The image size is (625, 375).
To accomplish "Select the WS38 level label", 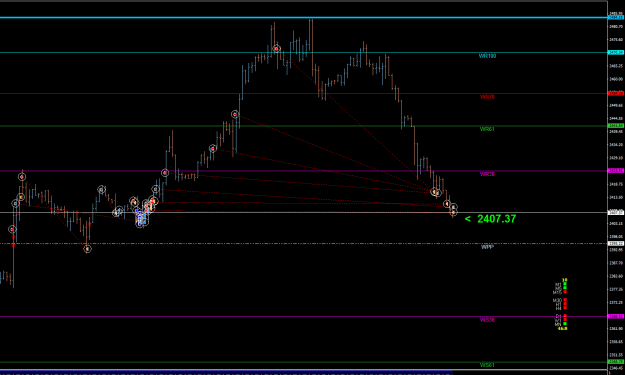I will pos(487,320).
